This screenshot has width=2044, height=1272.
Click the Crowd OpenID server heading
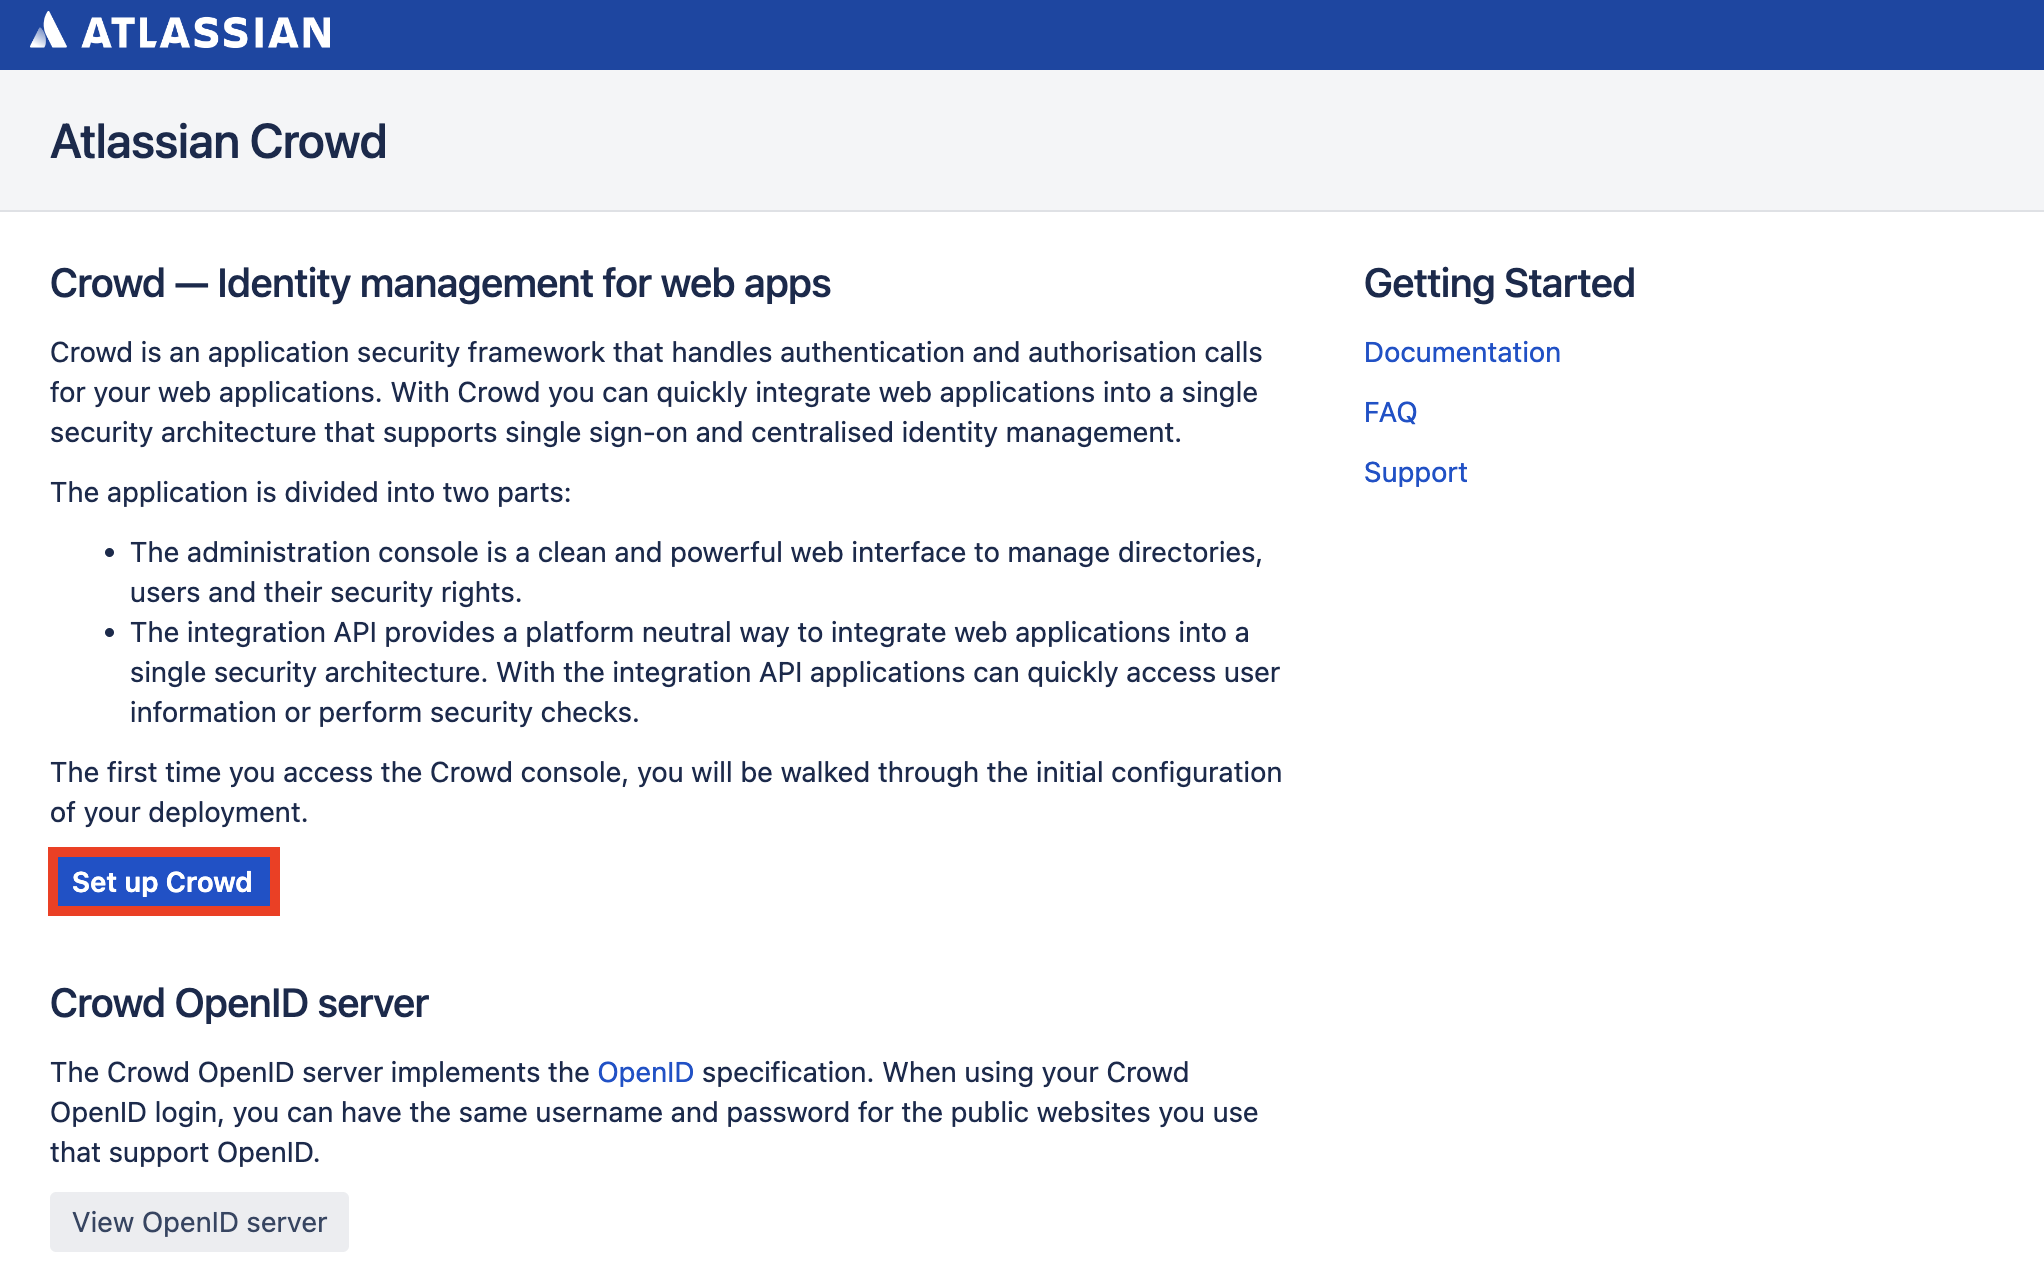pyautogui.click(x=239, y=1003)
